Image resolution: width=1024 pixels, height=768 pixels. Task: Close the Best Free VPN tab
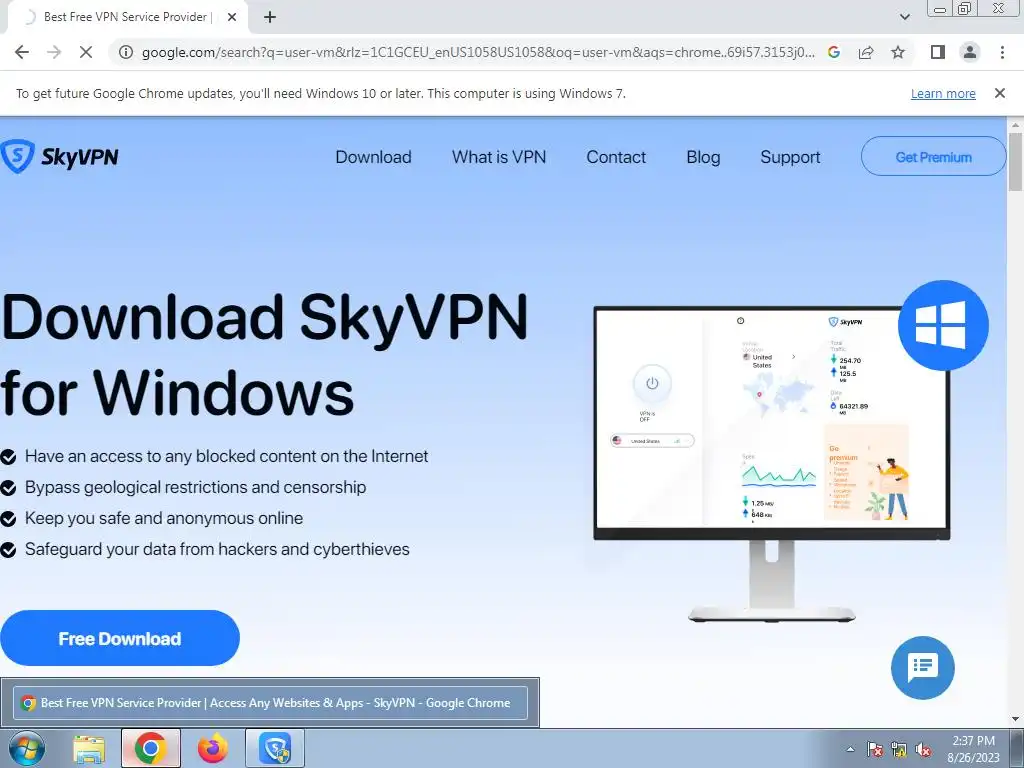(232, 17)
